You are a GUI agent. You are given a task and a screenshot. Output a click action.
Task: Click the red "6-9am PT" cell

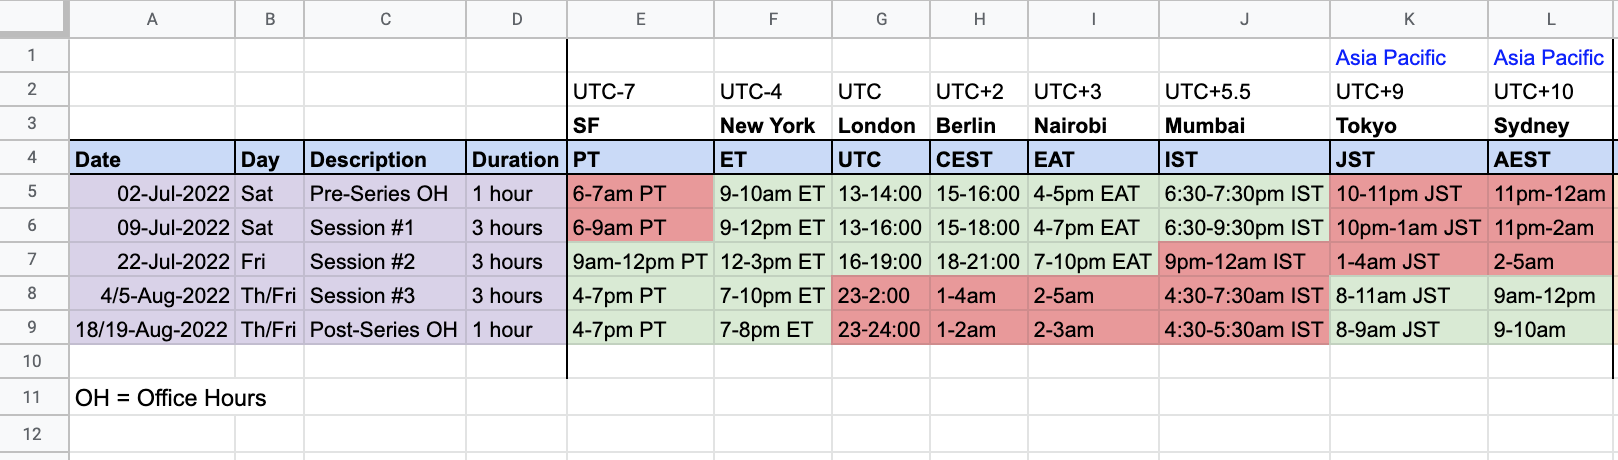(640, 228)
